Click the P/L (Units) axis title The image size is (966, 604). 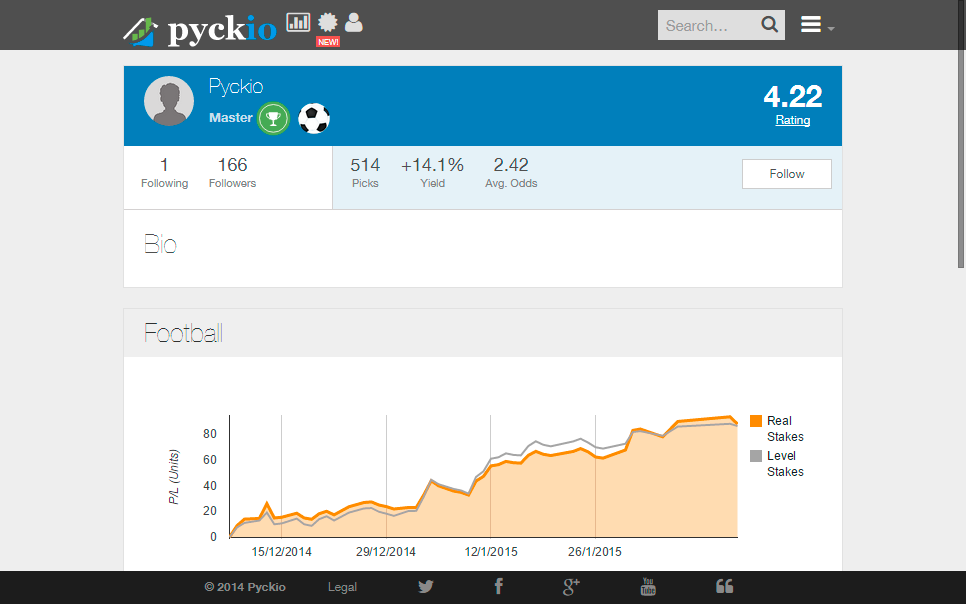pos(174,476)
